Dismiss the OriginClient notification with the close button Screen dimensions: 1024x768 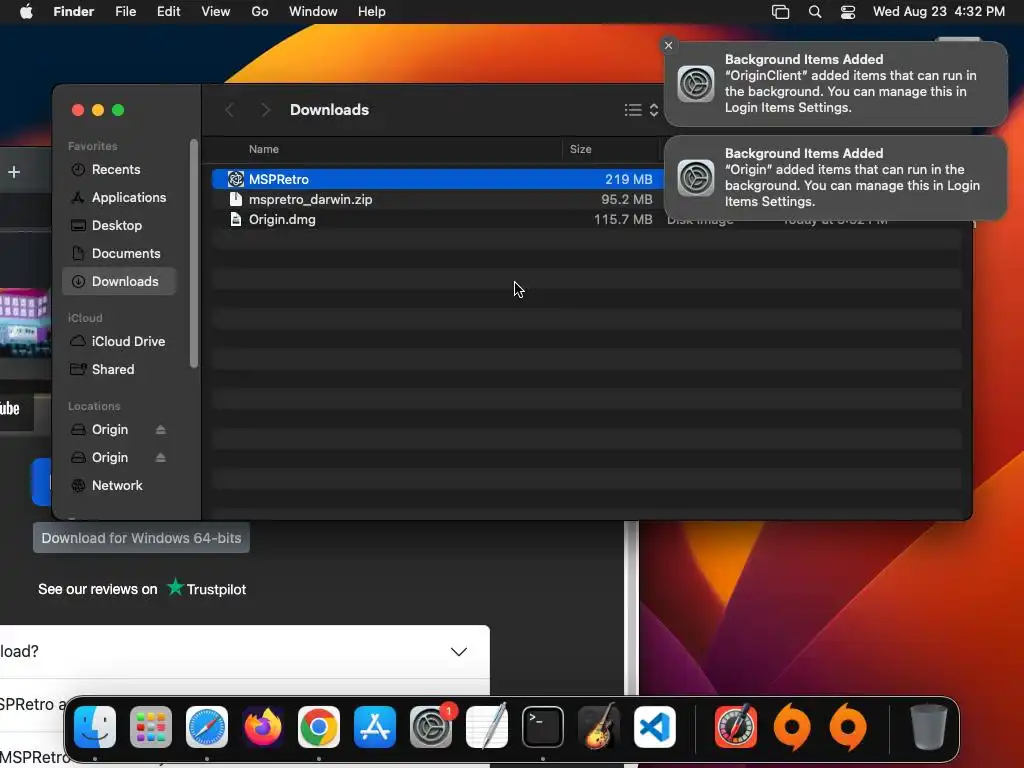(x=668, y=45)
